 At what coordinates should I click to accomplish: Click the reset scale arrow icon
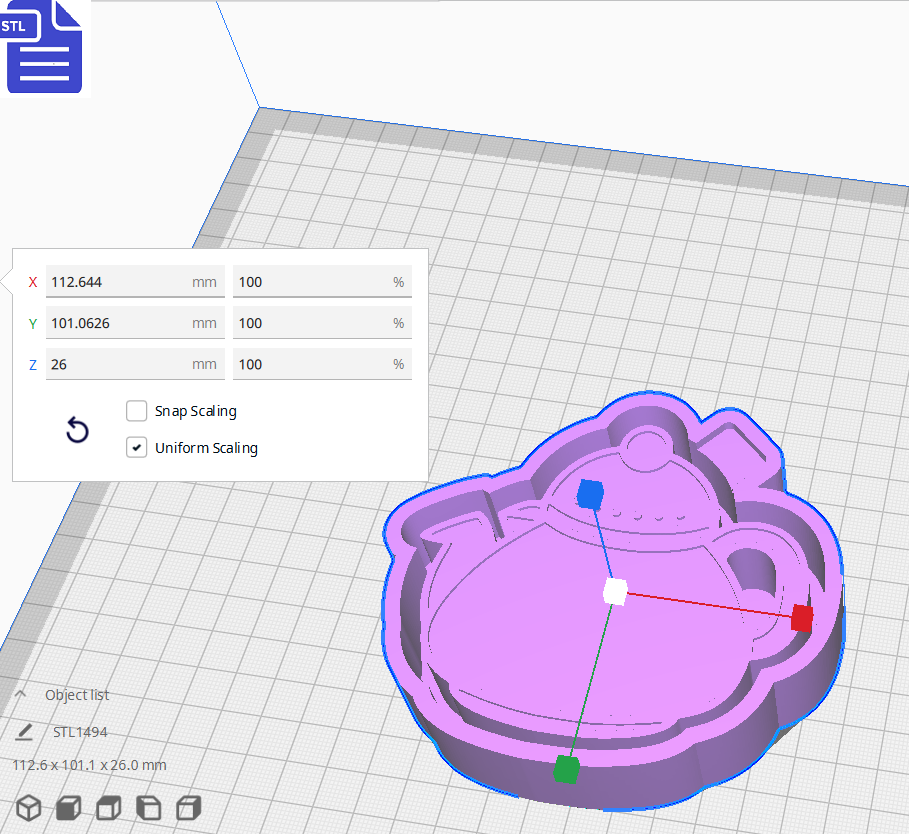pos(77,429)
